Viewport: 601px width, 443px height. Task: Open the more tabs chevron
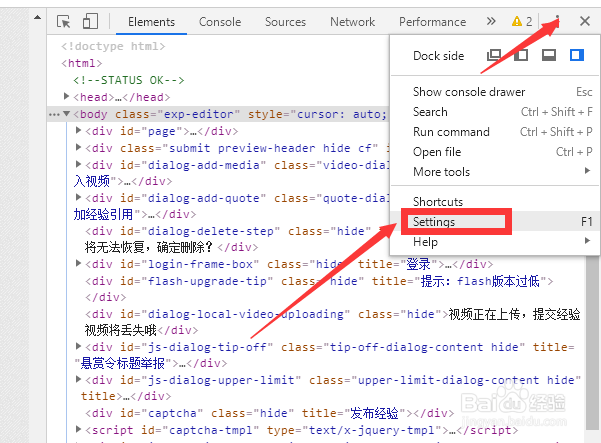[x=491, y=21]
